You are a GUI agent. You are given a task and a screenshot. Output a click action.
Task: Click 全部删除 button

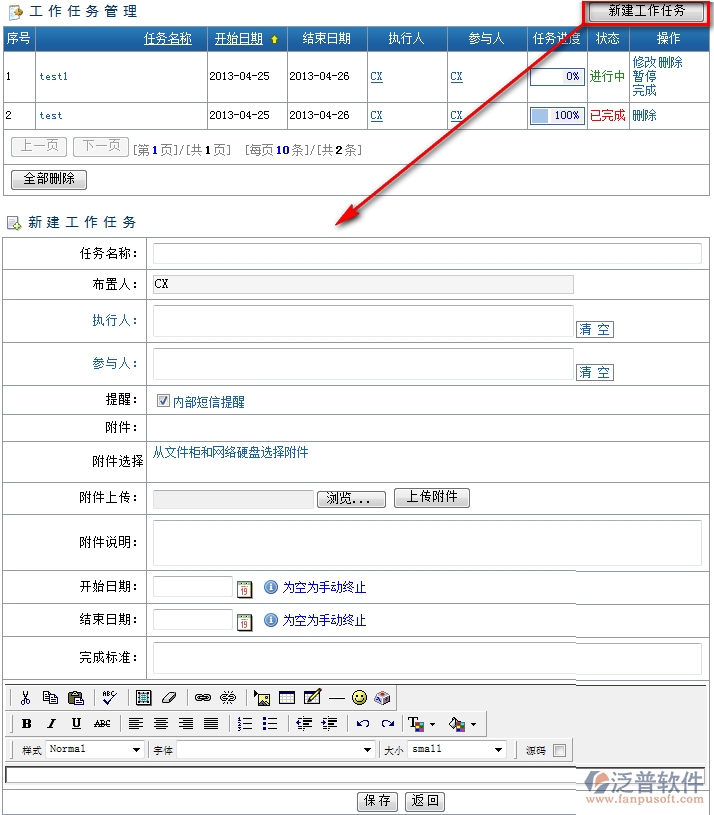pyautogui.click(x=49, y=179)
